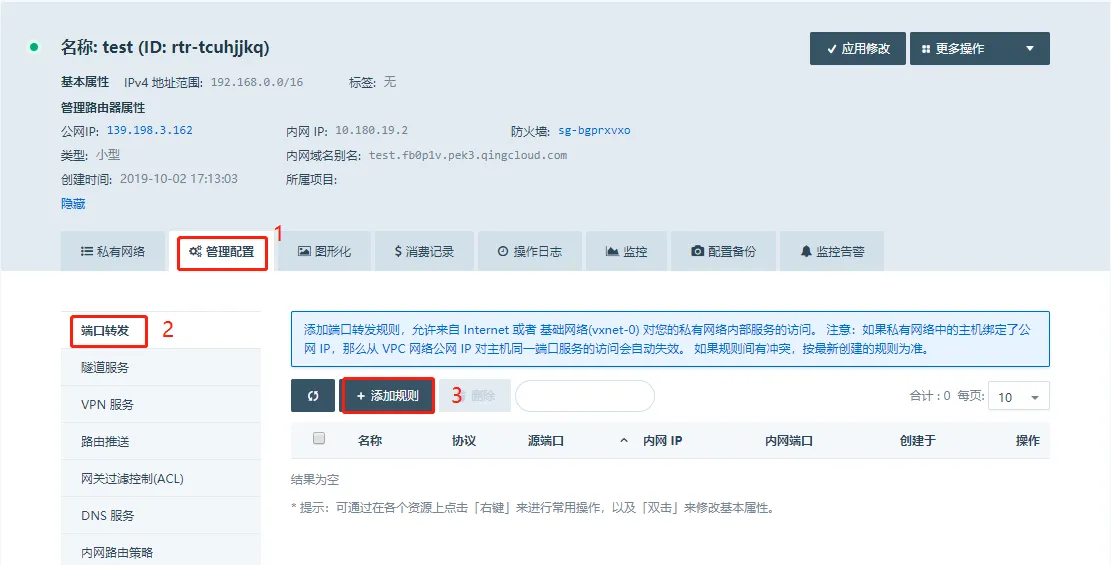Click the 应用修改 button
The image size is (1111, 565).
(x=857, y=48)
